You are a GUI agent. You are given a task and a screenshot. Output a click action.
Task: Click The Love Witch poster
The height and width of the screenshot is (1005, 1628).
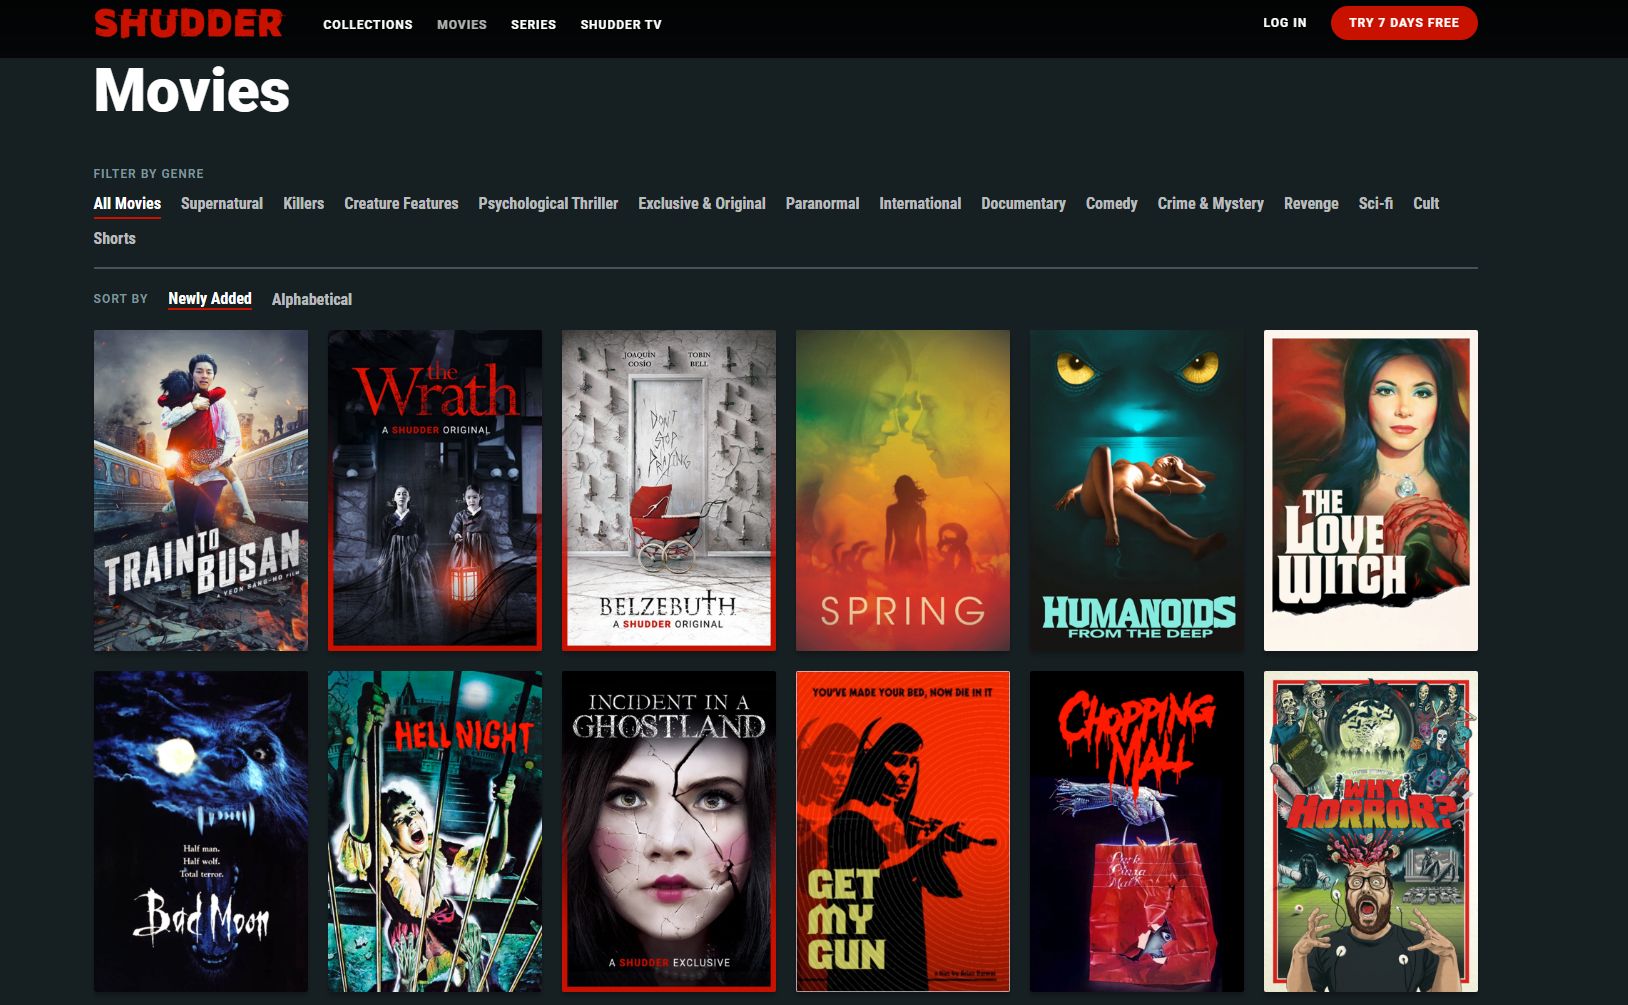click(x=1370, y=490)
